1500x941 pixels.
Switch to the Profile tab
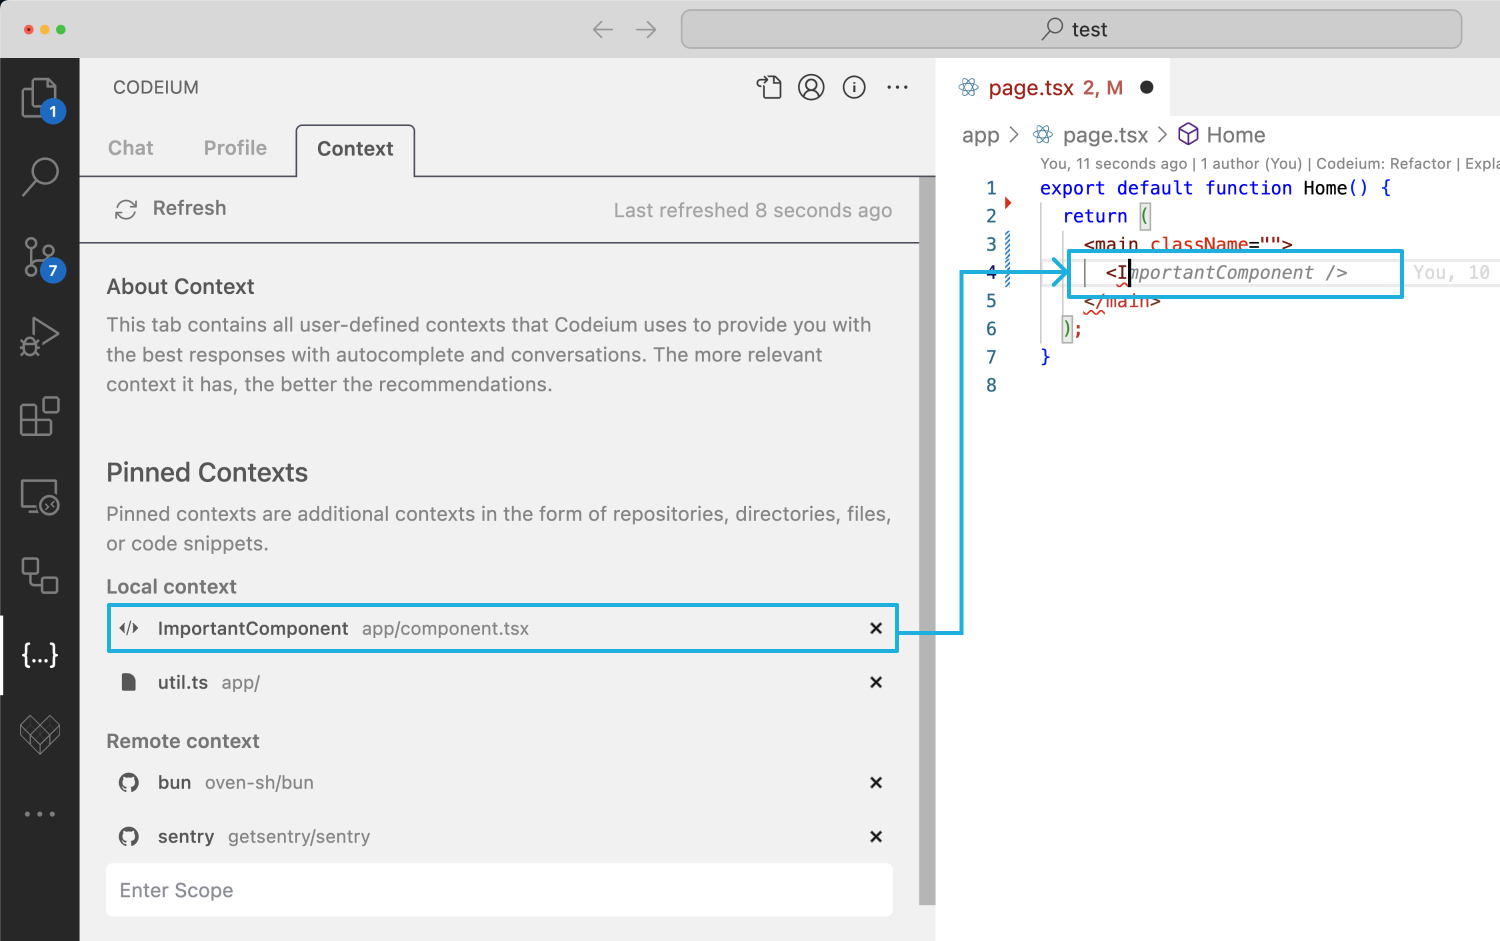pos(235,148)
